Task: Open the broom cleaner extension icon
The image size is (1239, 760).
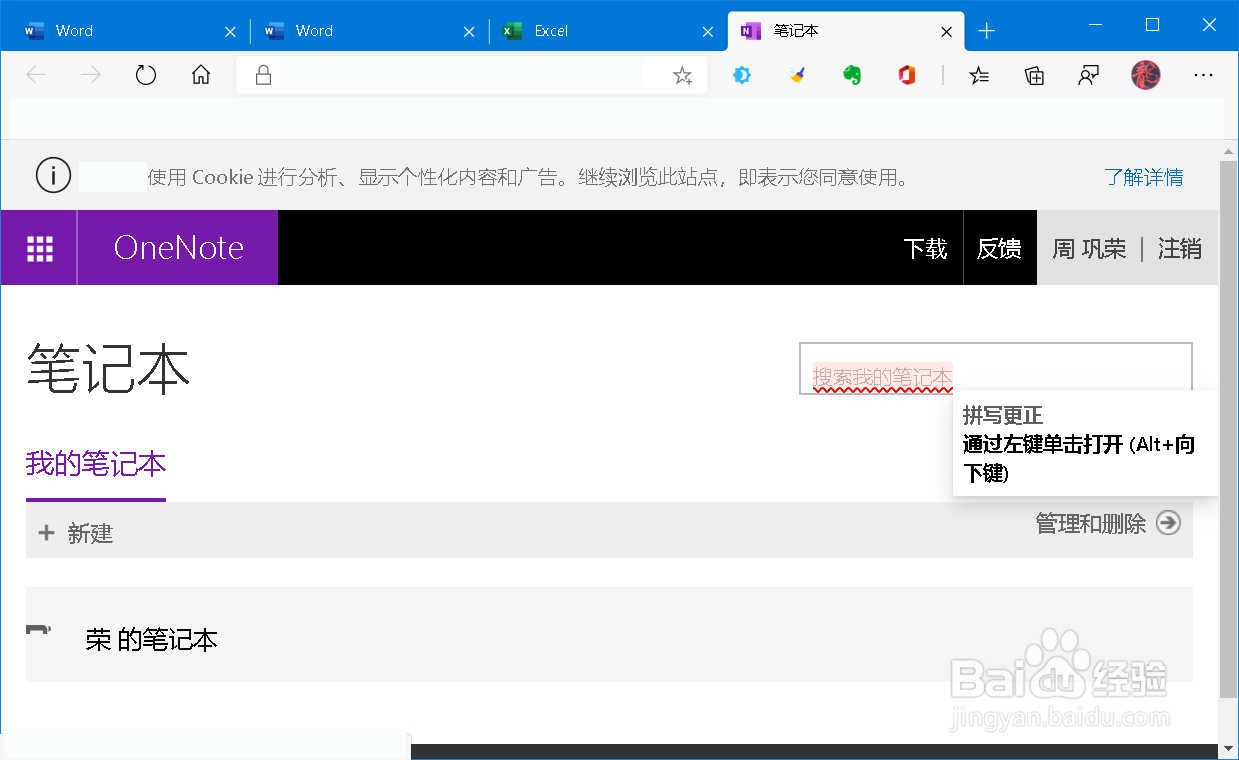Action: [797, 75]
